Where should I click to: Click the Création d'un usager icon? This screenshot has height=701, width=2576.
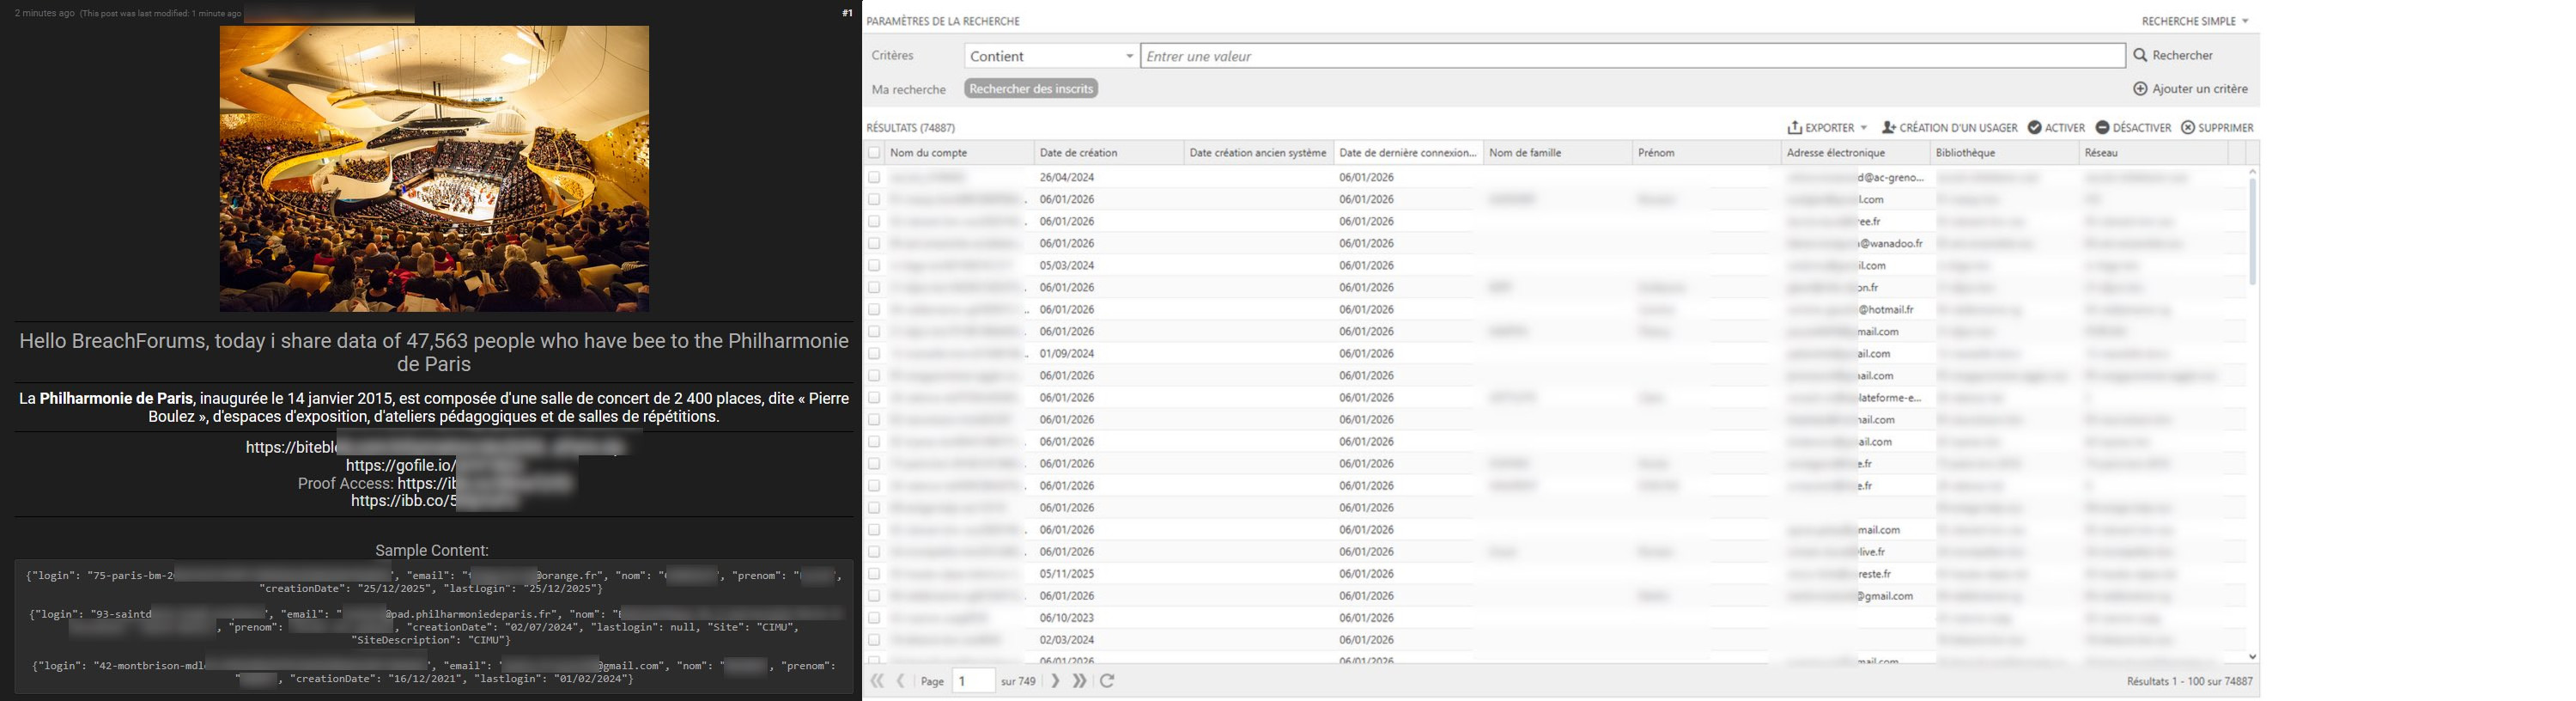[1888, 128]
